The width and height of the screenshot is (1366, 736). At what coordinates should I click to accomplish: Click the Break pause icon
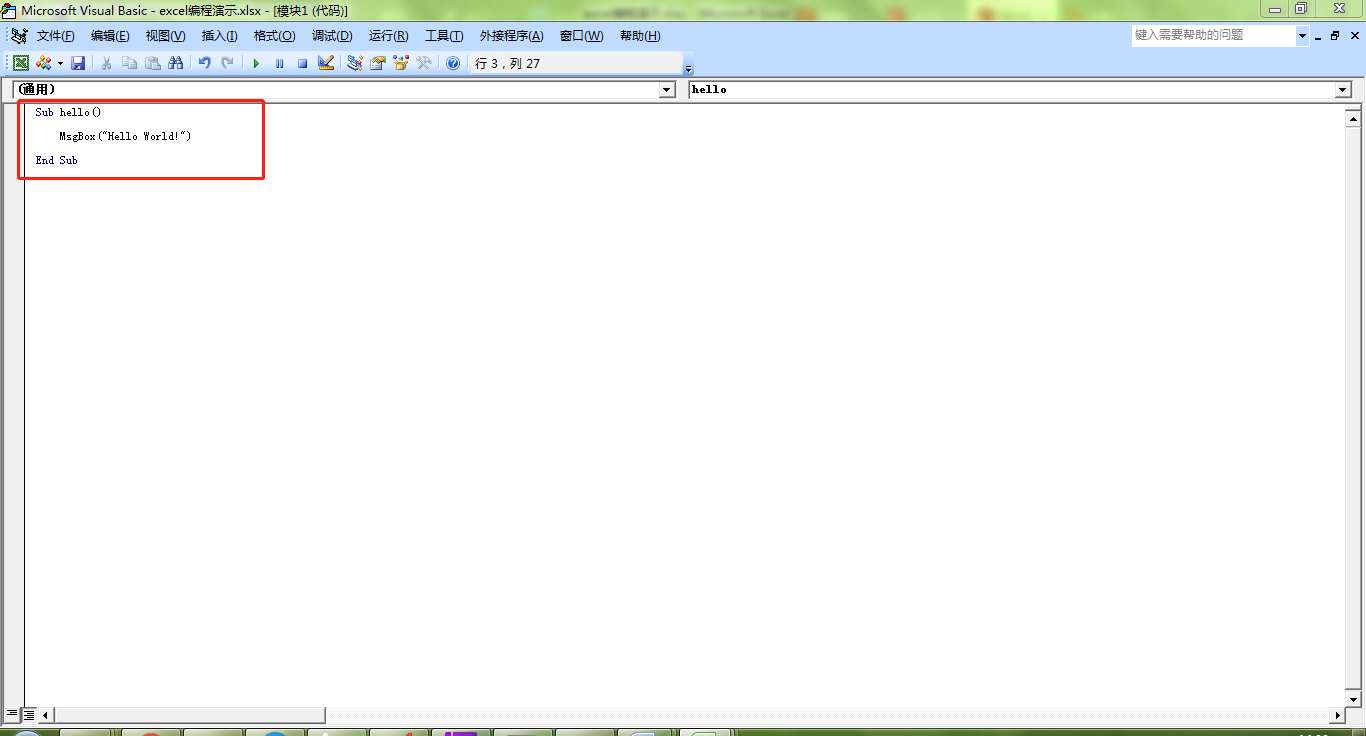click(x=279, y=63)
